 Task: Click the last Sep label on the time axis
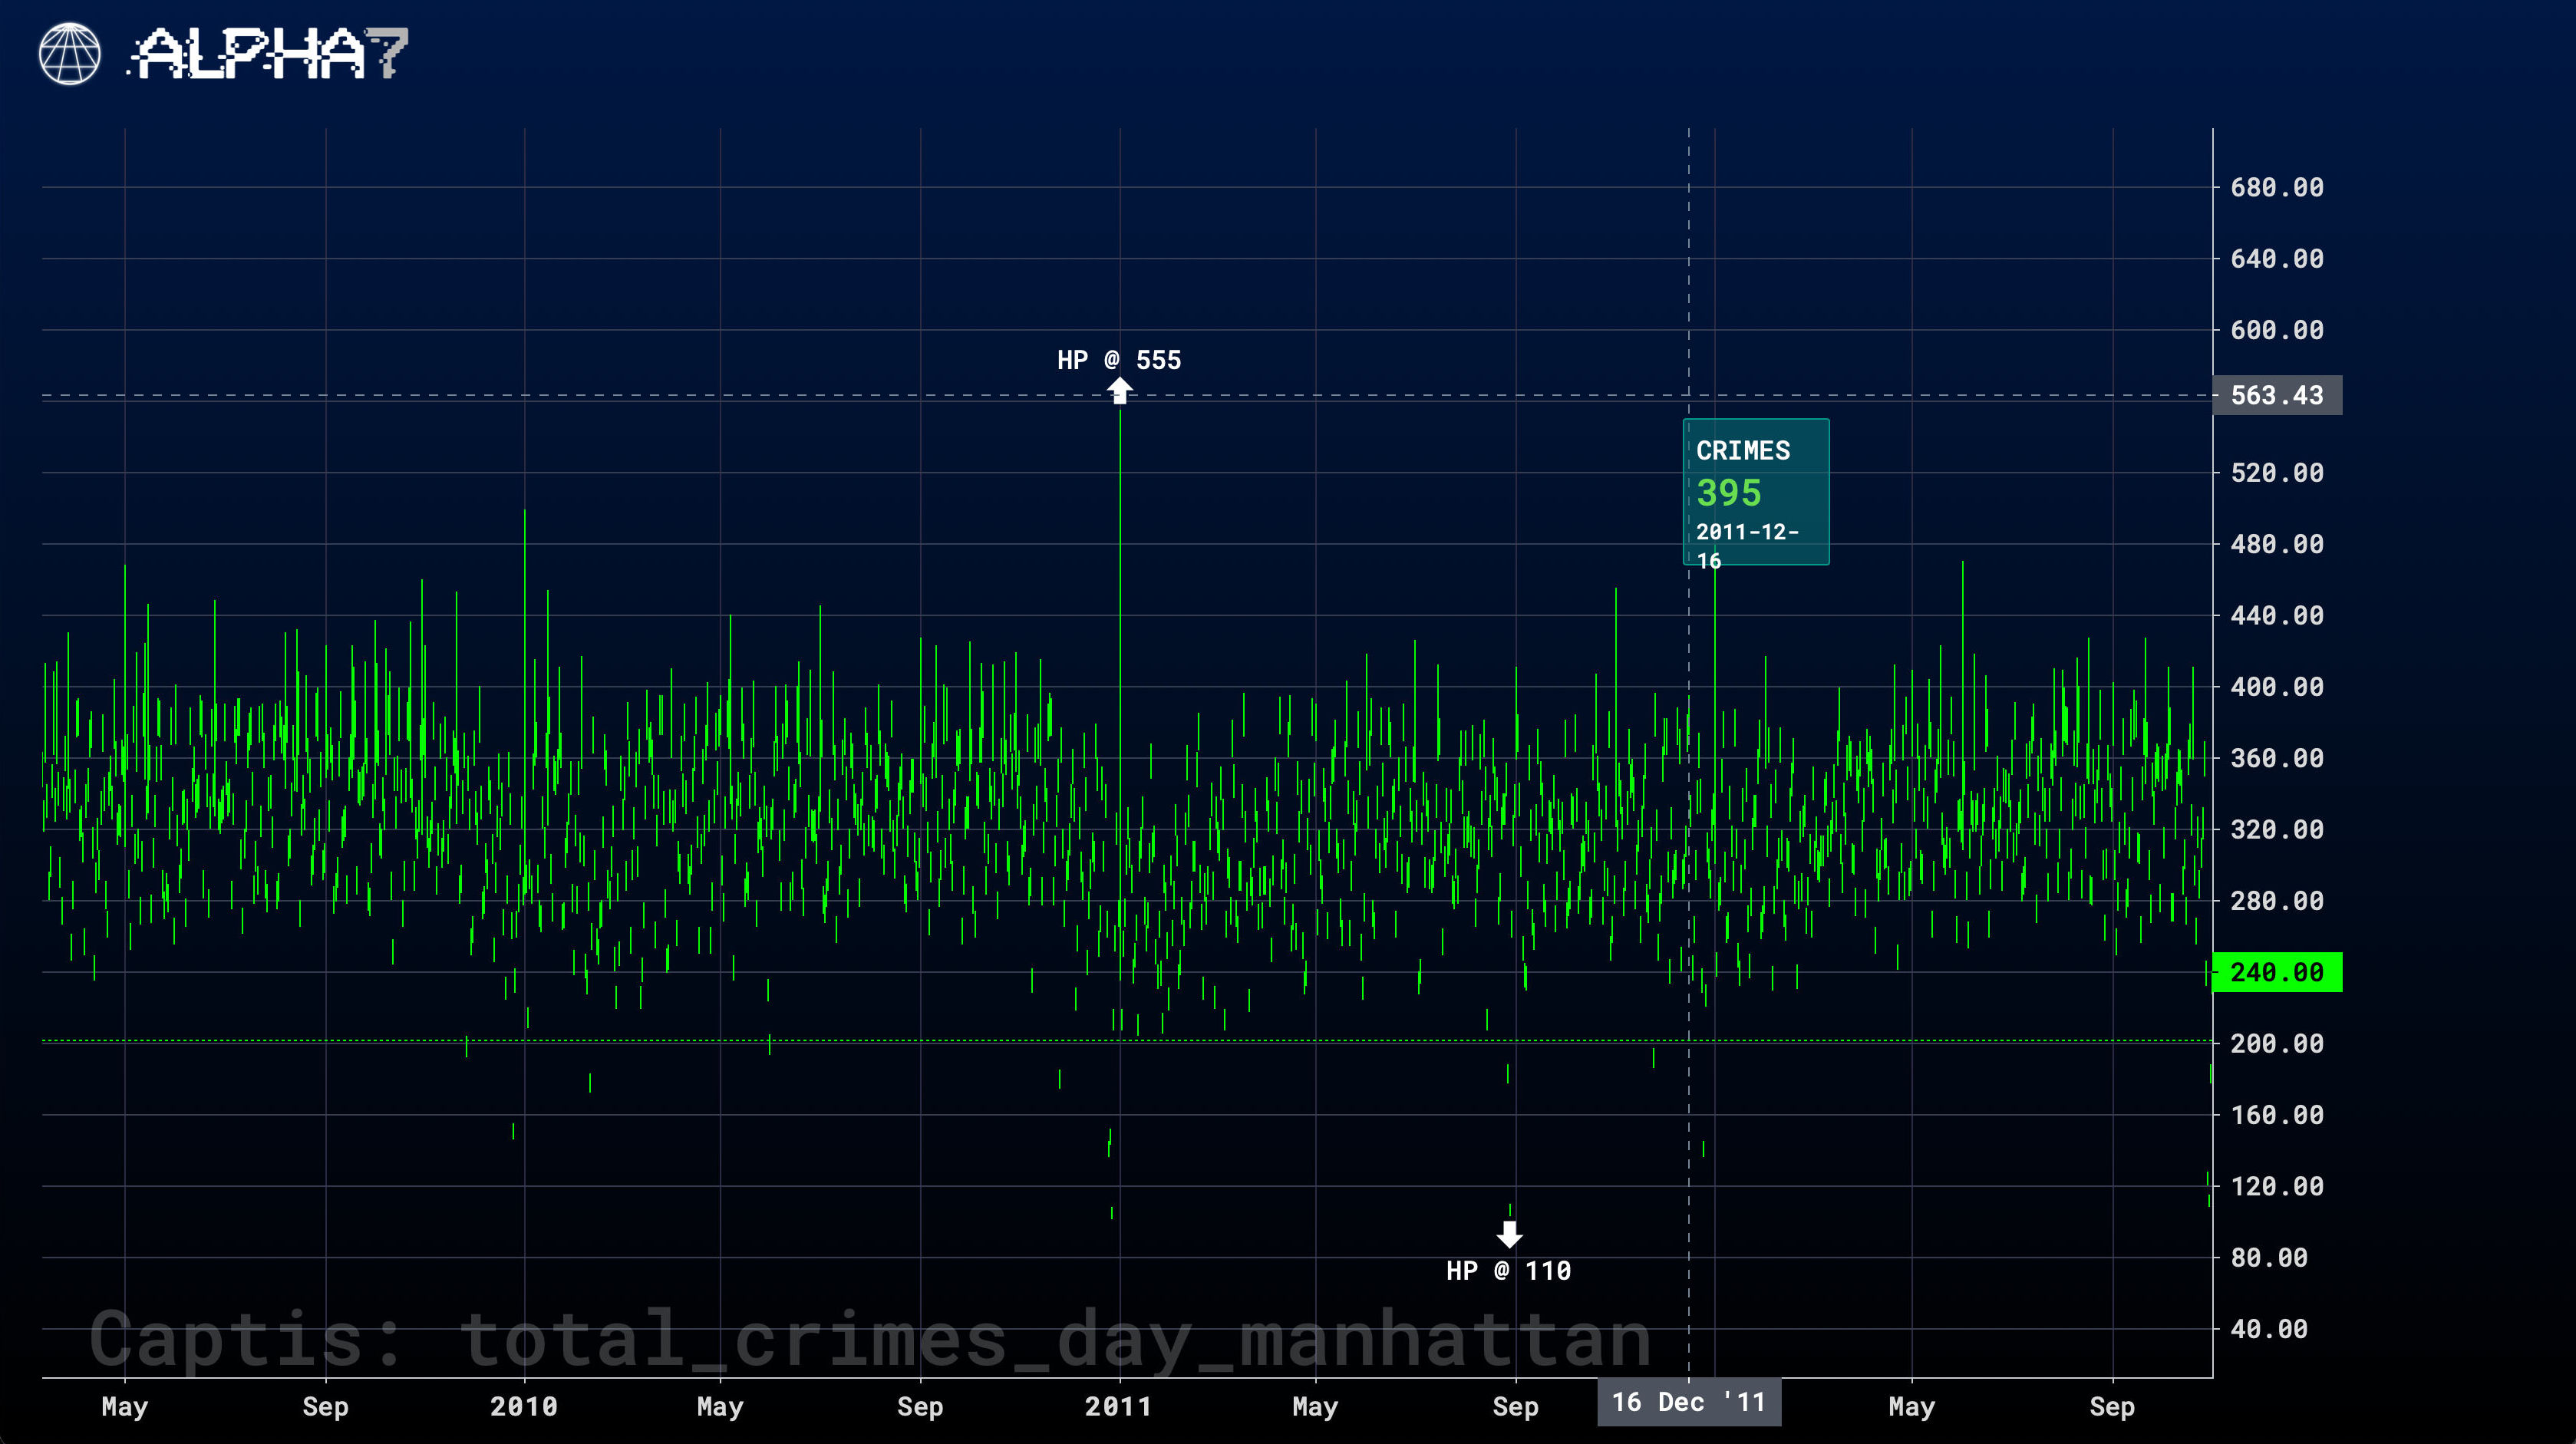[2112, 1407]
